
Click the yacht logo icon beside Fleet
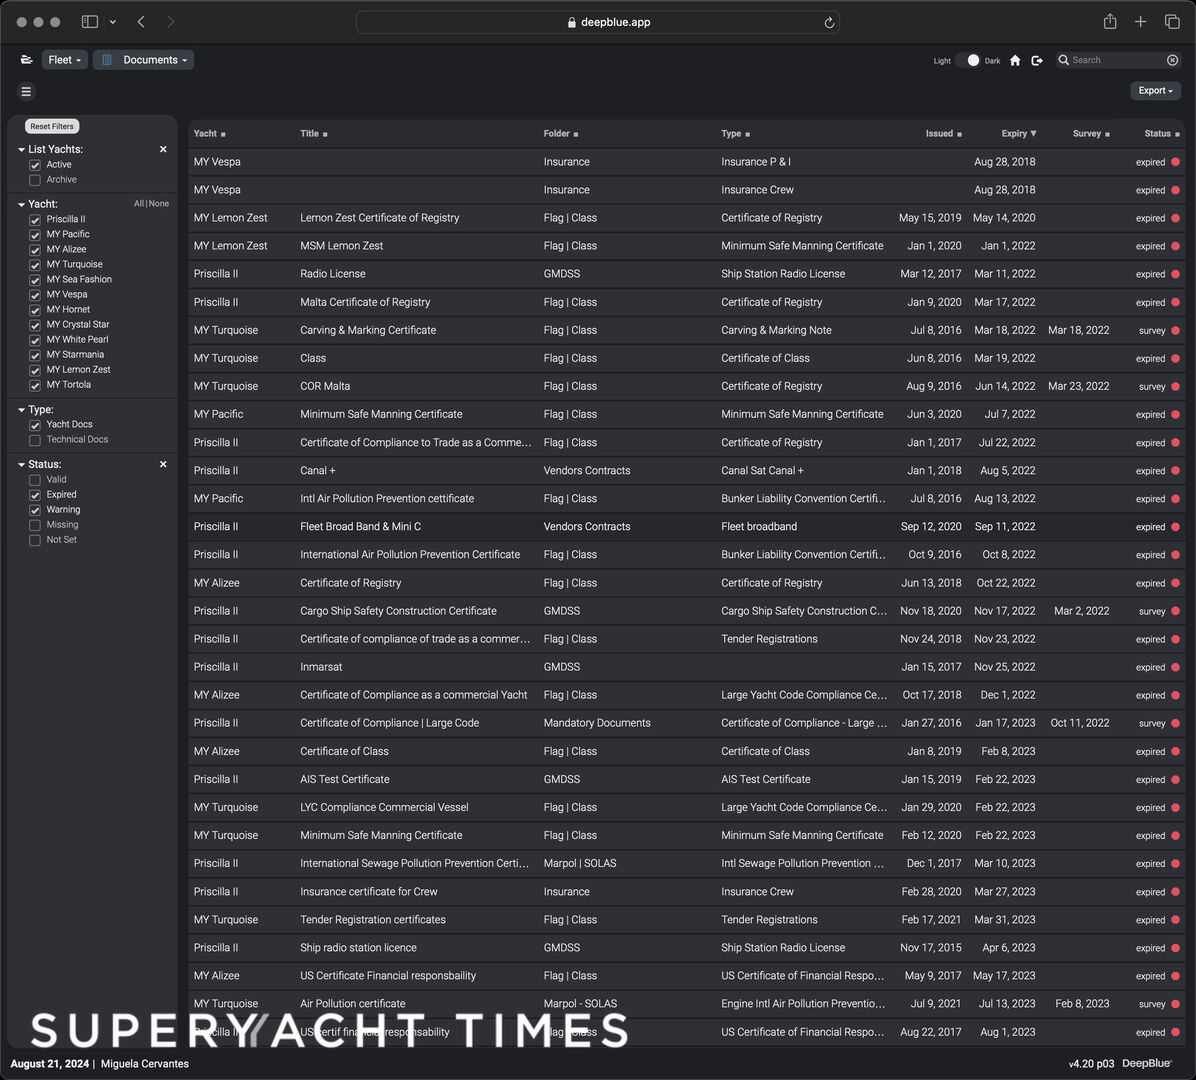[x=27, y=59]
